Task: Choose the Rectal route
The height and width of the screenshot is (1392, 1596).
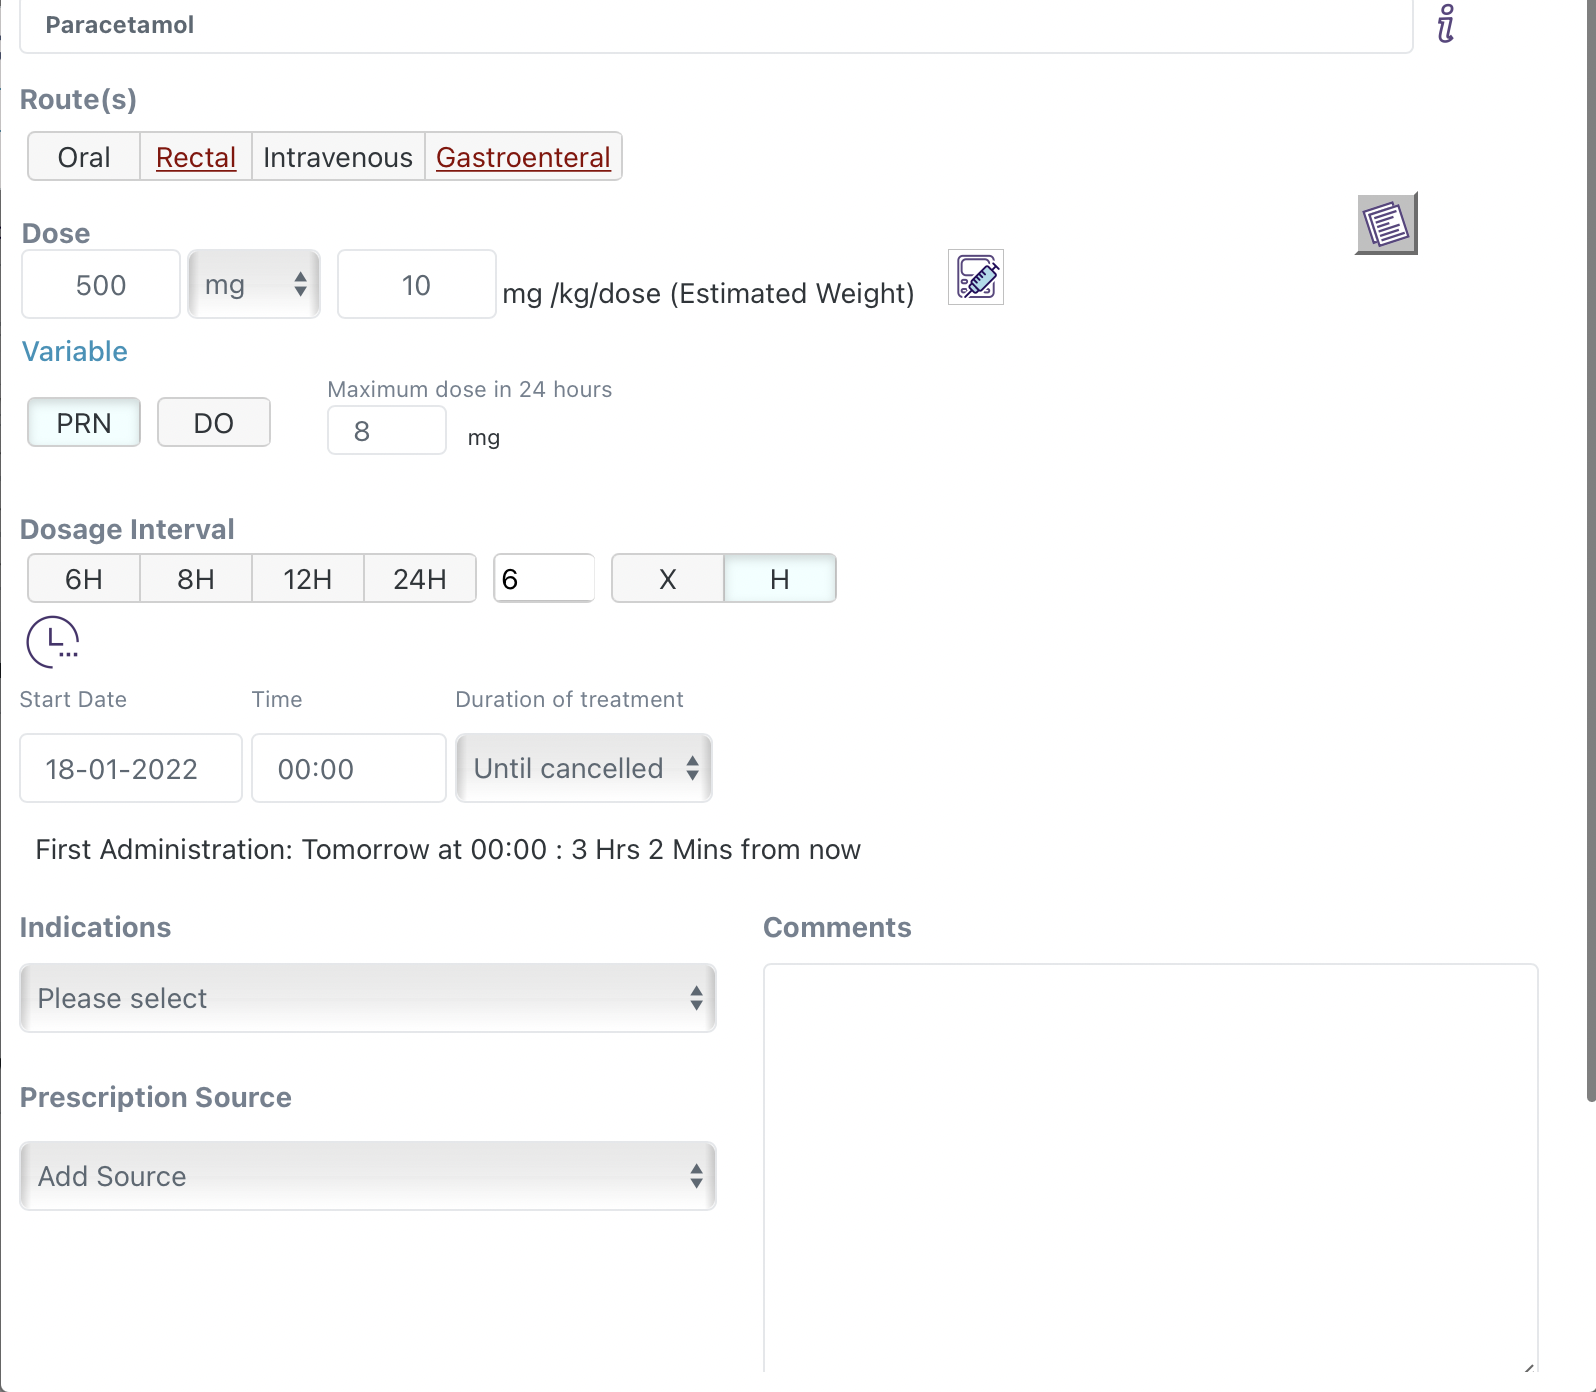Action: [196, 157]
